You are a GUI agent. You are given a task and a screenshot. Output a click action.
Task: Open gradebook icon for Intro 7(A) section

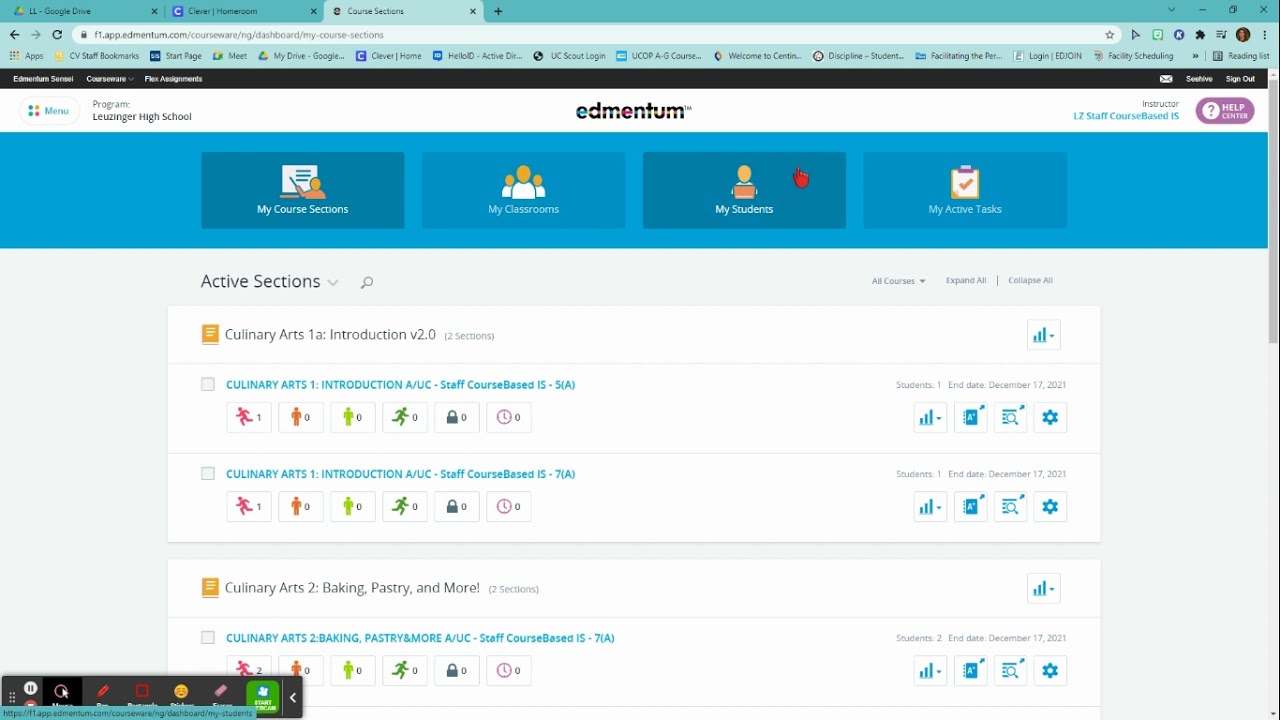pyautogui.click(x=970, y=506)
